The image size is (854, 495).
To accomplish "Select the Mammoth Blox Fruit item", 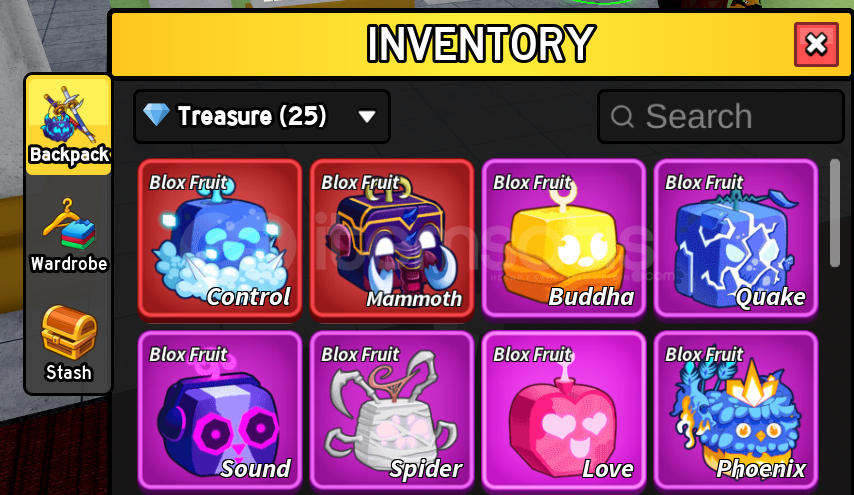I will pyautogui.click(x=392, y=238).
